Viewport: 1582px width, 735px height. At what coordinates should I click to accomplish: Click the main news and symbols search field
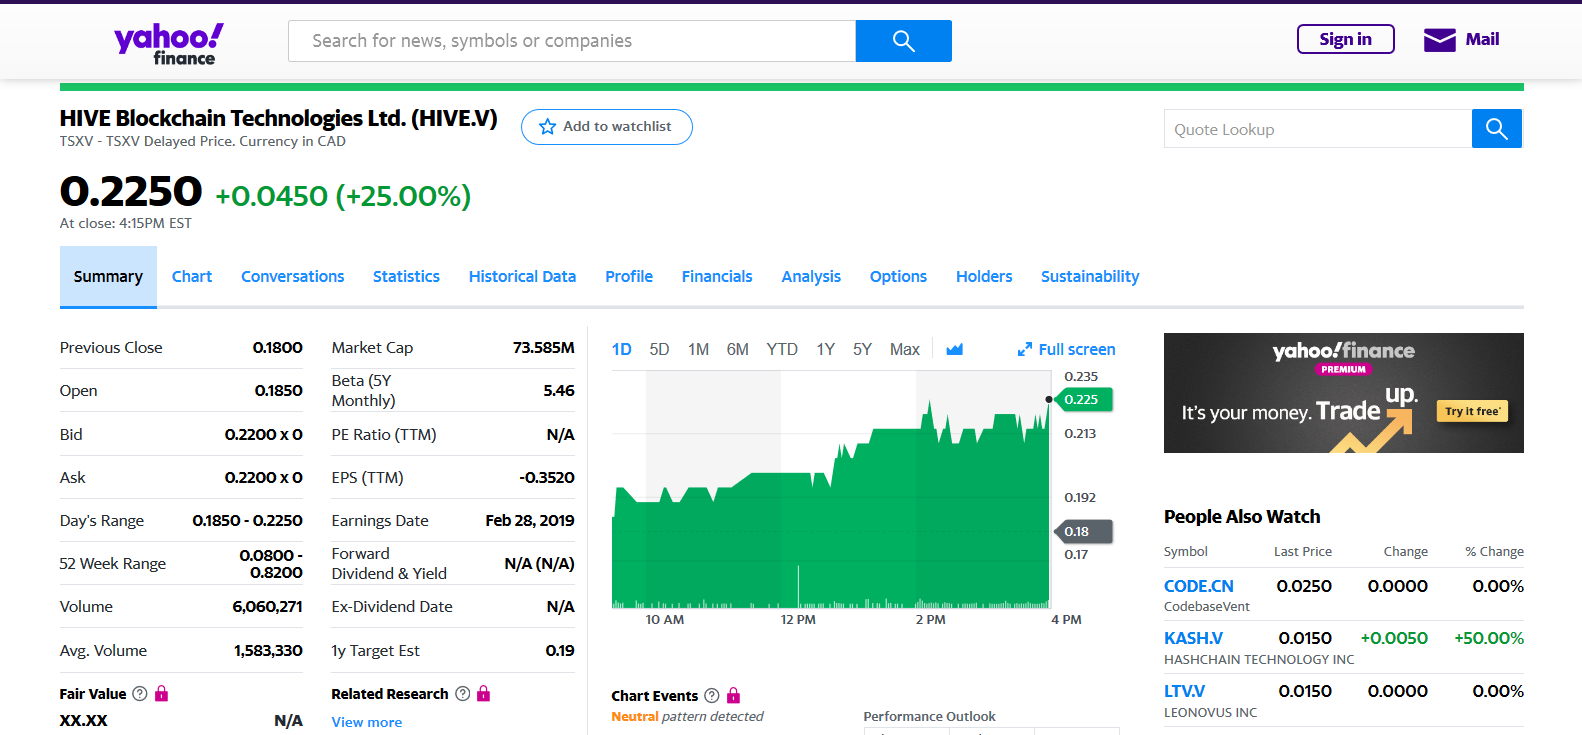click(x=572, y=41)
